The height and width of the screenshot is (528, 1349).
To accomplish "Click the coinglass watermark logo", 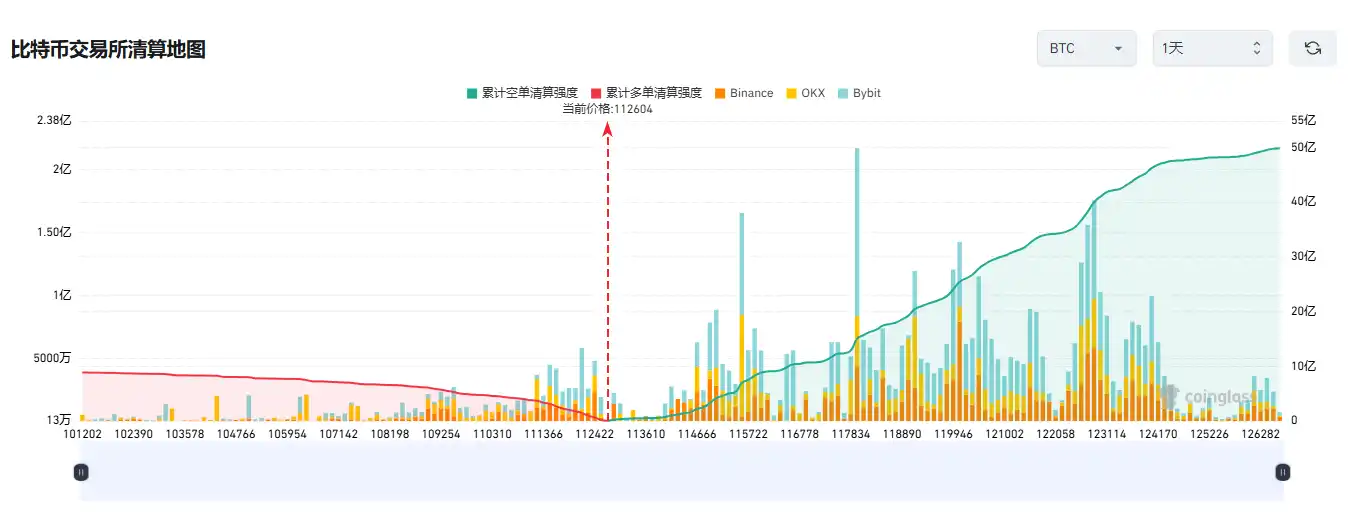I will 1207,397.
